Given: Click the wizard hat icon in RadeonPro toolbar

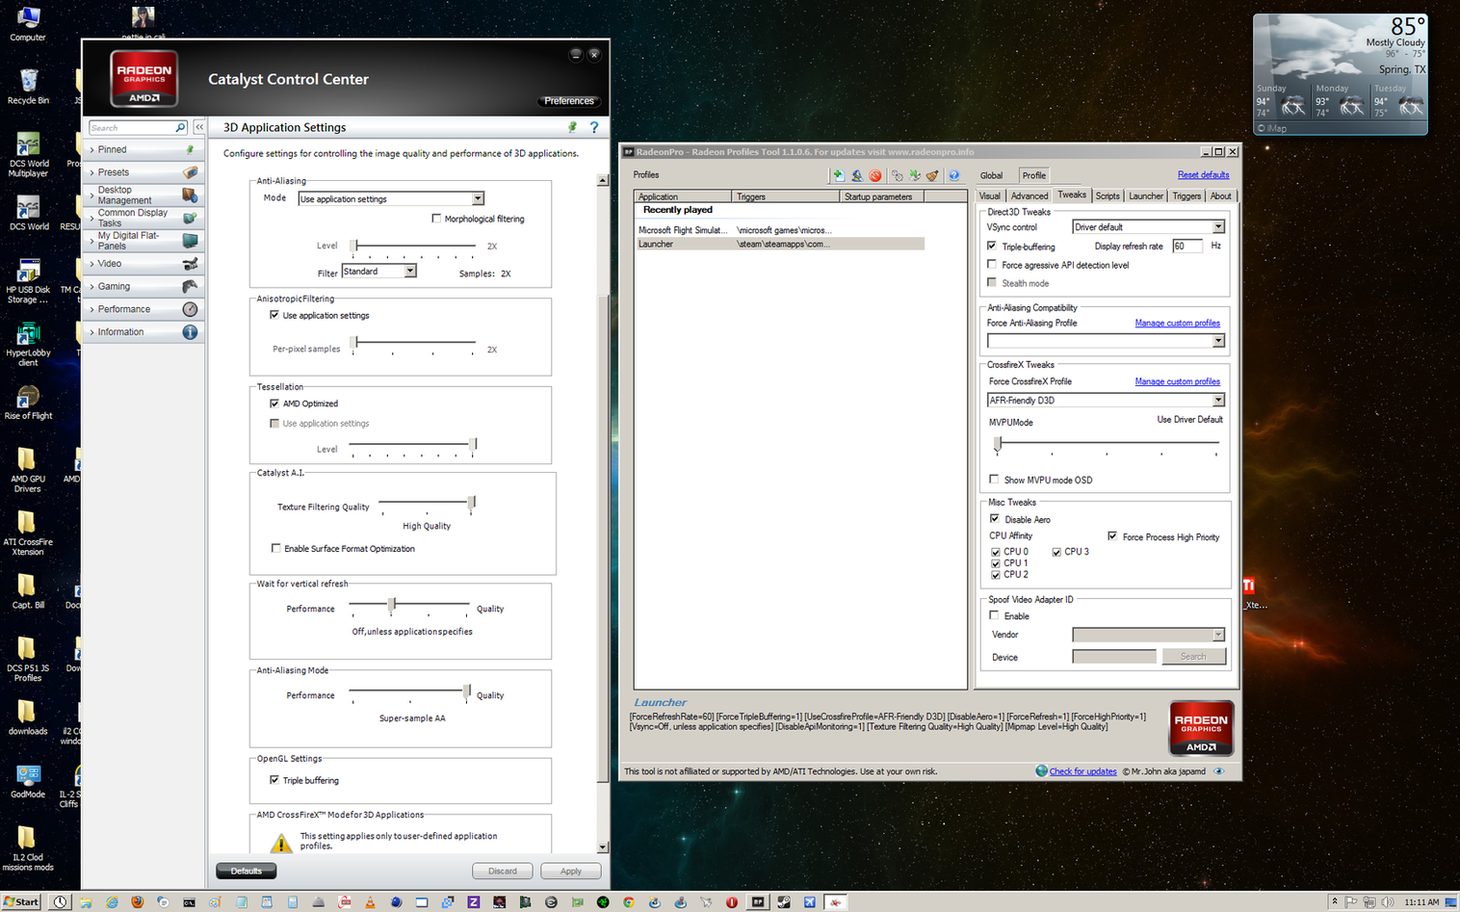Looking at the screenshot, I should point(857,175).
